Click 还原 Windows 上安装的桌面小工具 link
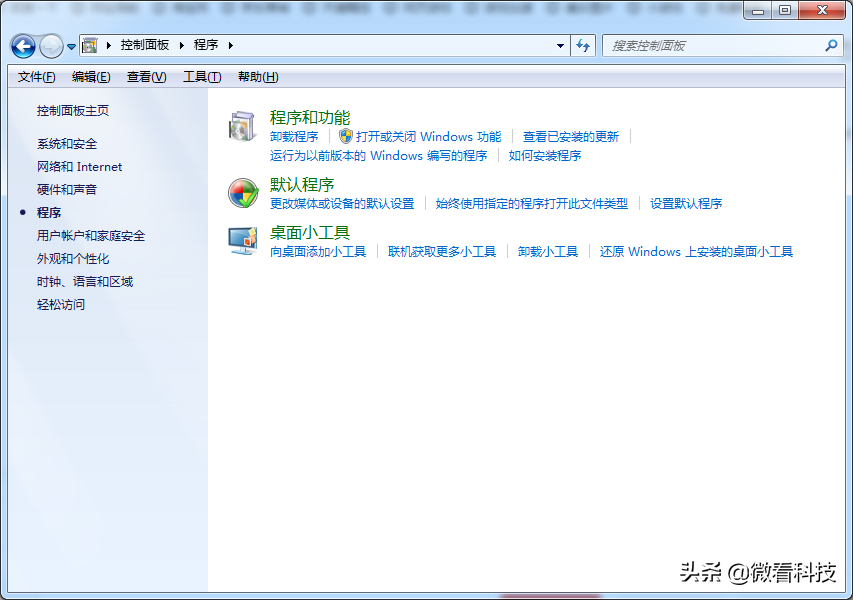Screen dimensions: 853x600 [x=696, y=251]
